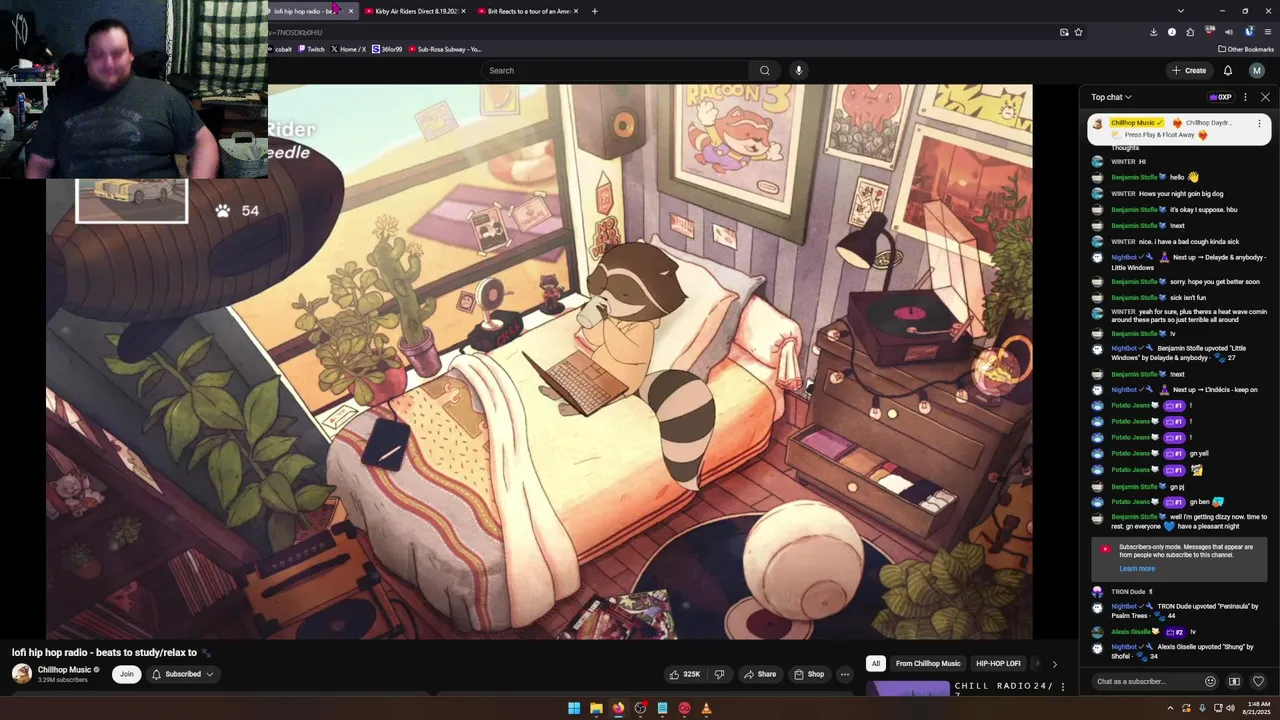Open the browser hamburger menu
This screenshot has width=1280, height=720.
point(1268,32)
